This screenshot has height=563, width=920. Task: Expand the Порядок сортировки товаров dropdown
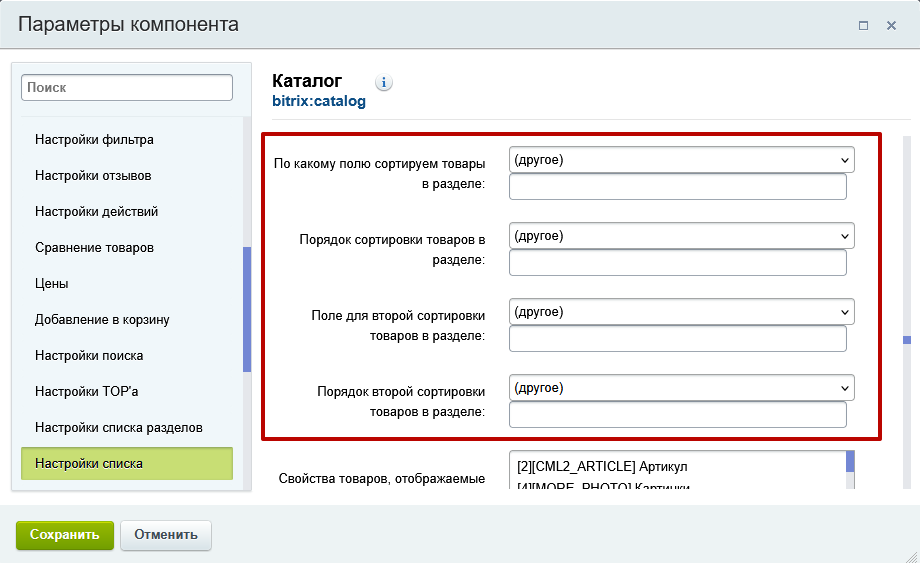pos(681,236)
